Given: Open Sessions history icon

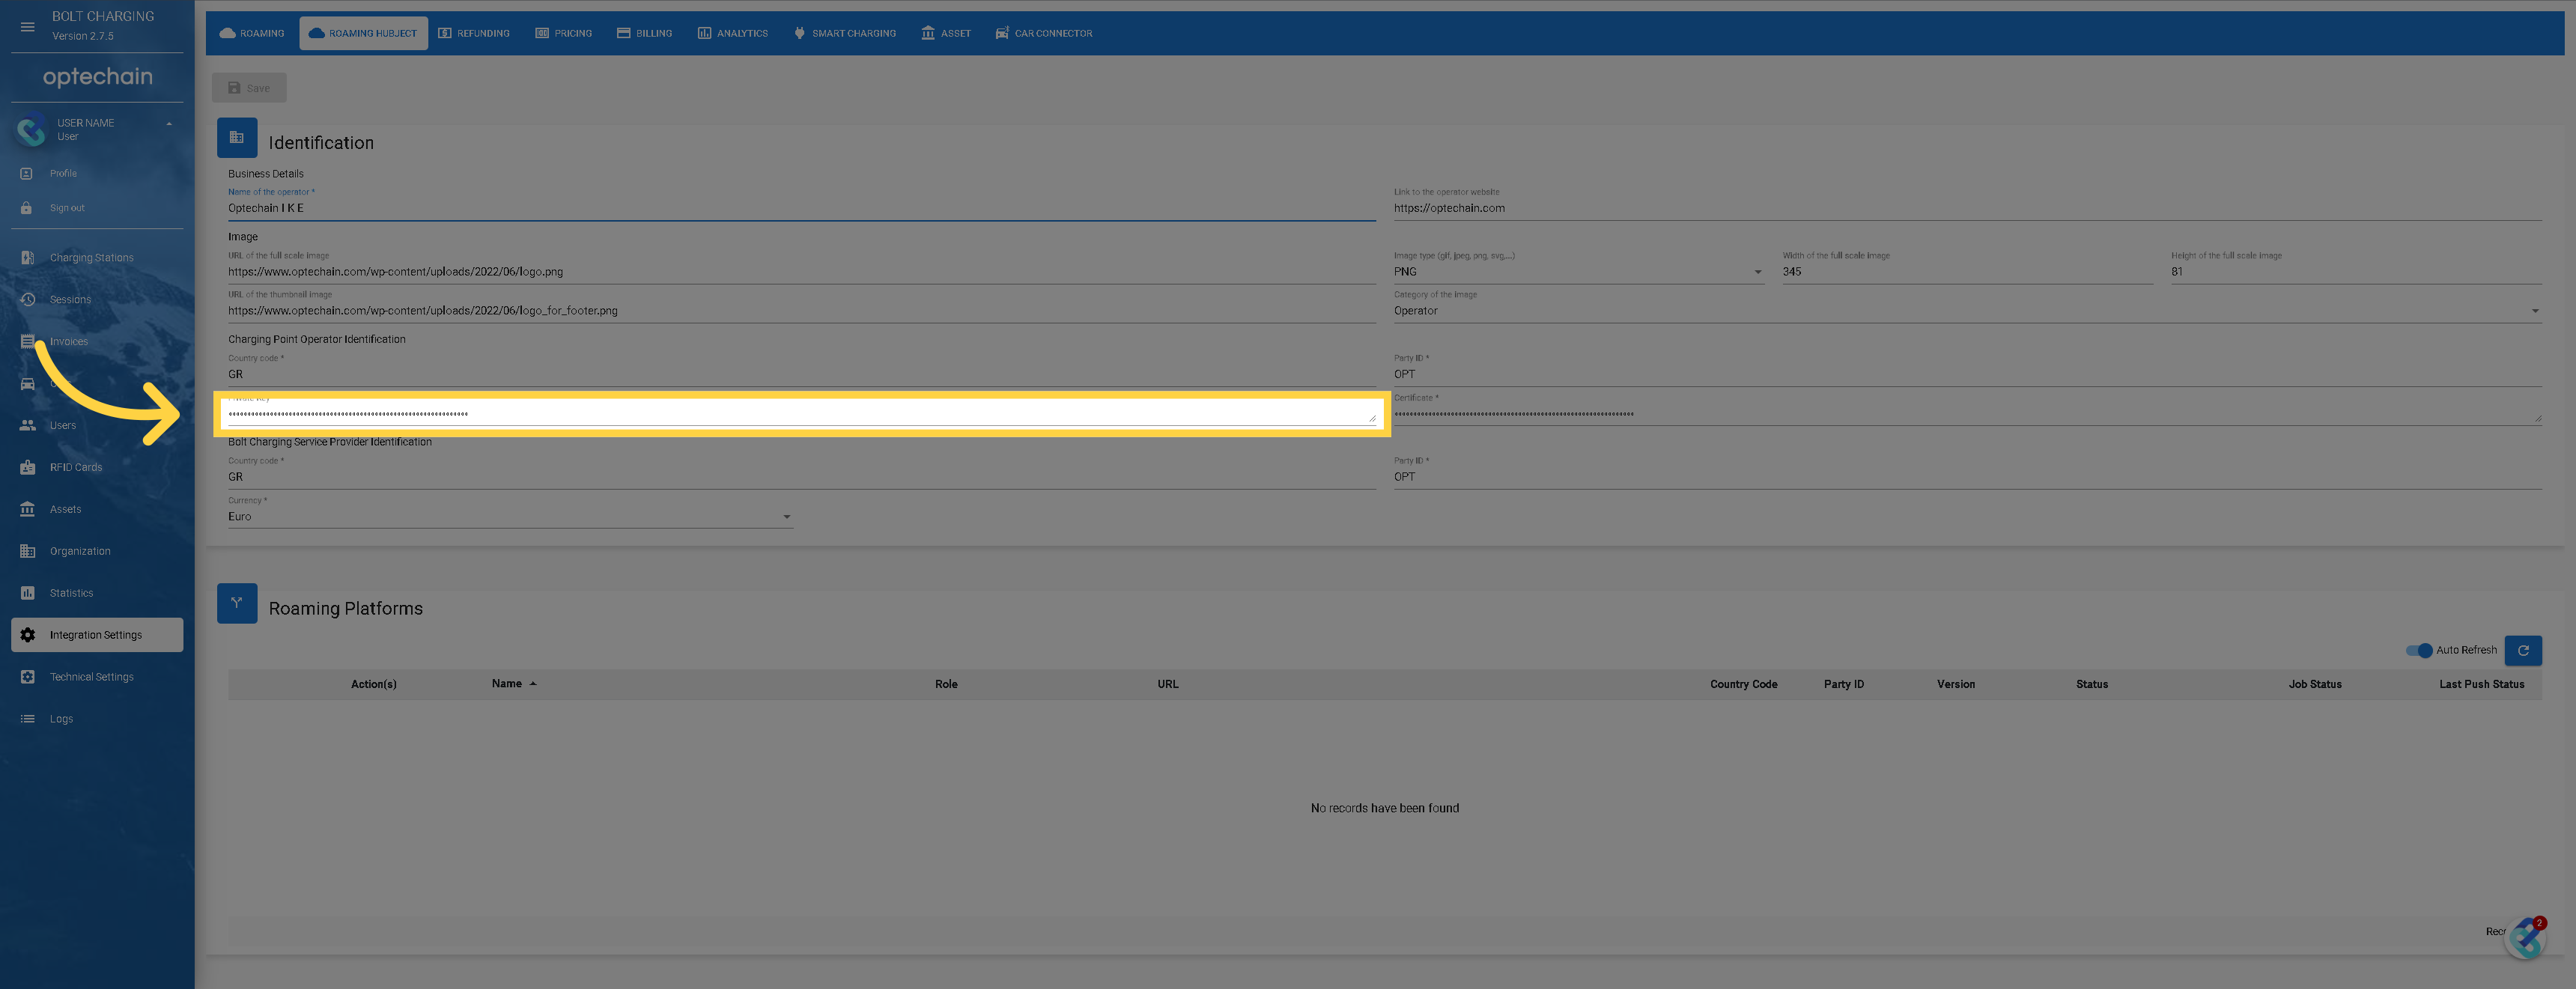Looking at the screenshot, I should (x=27, y=299).
